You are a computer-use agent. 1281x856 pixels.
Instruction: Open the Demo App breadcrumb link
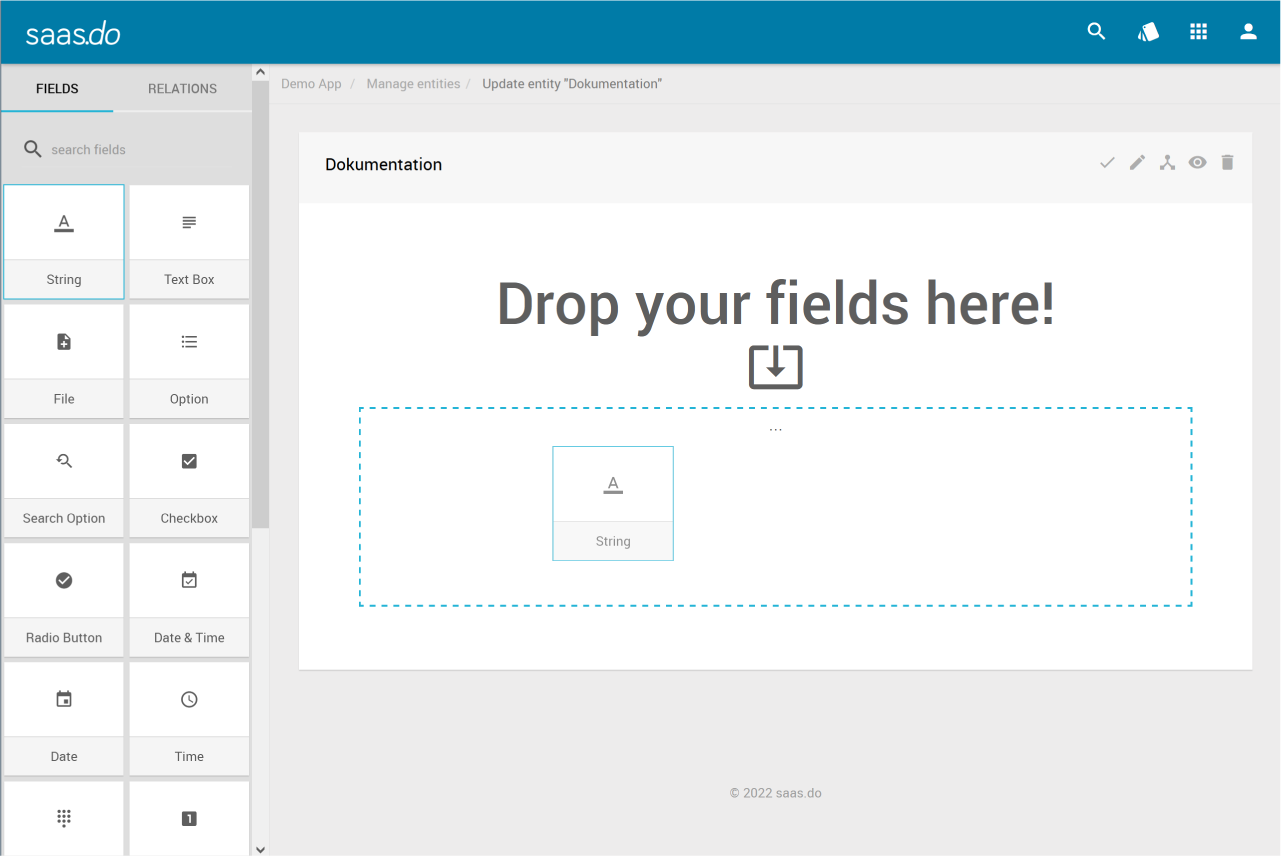tap(311, 84)
